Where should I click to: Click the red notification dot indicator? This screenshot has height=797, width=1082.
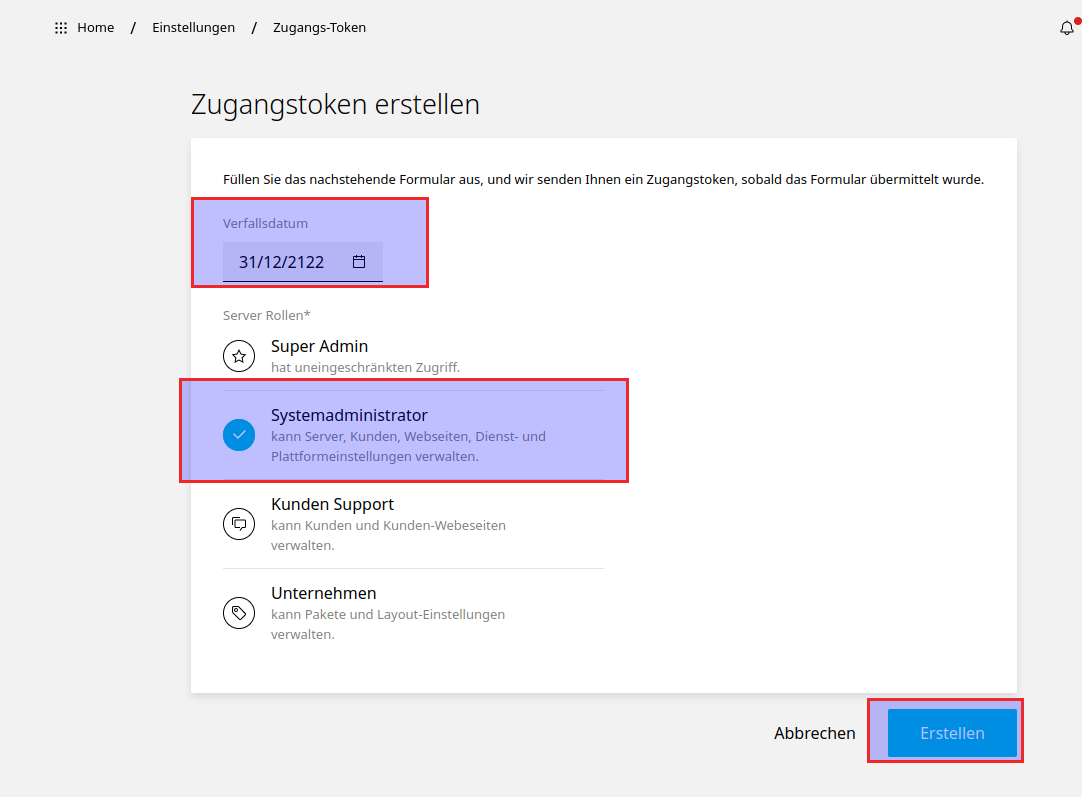click(x=1075, y=19)
